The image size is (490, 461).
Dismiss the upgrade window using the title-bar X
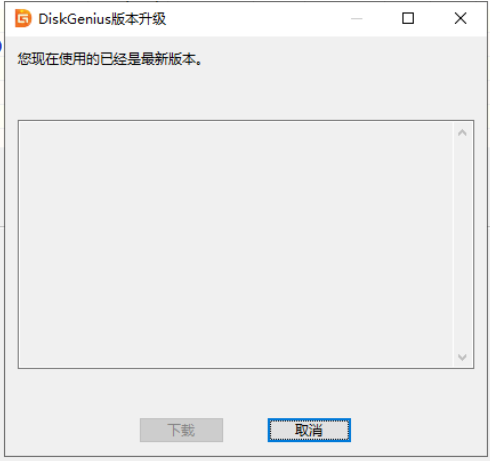[x=460, y=18]
